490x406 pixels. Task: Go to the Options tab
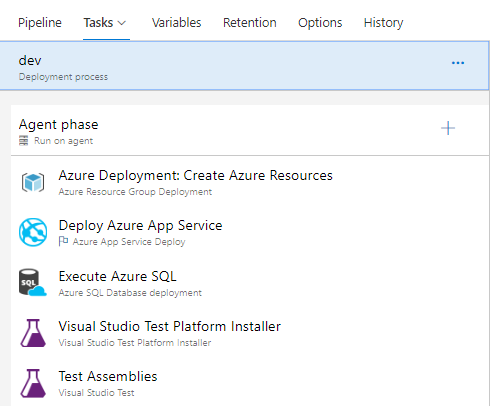pos(320,23)
